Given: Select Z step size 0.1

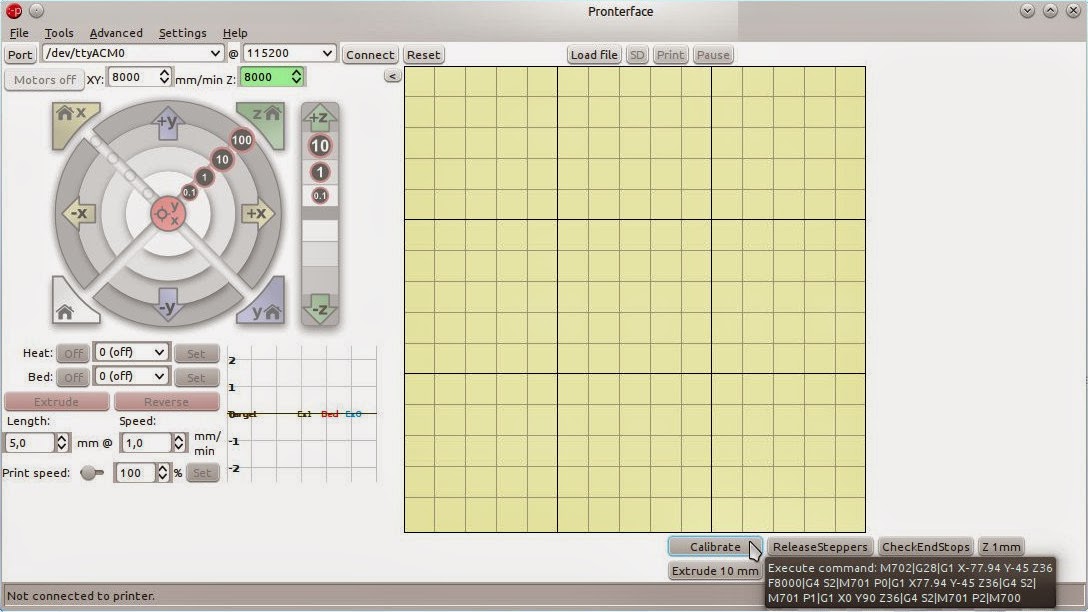Looking at the screenshot, I should (x=320, y=196).
